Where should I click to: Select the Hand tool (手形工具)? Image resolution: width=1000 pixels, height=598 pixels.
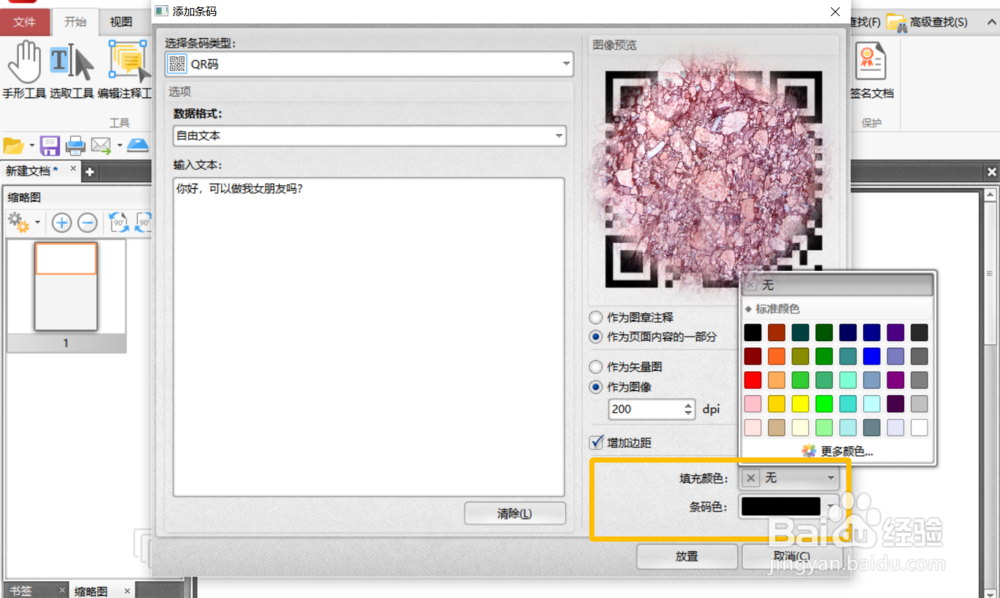coord(24,69)
